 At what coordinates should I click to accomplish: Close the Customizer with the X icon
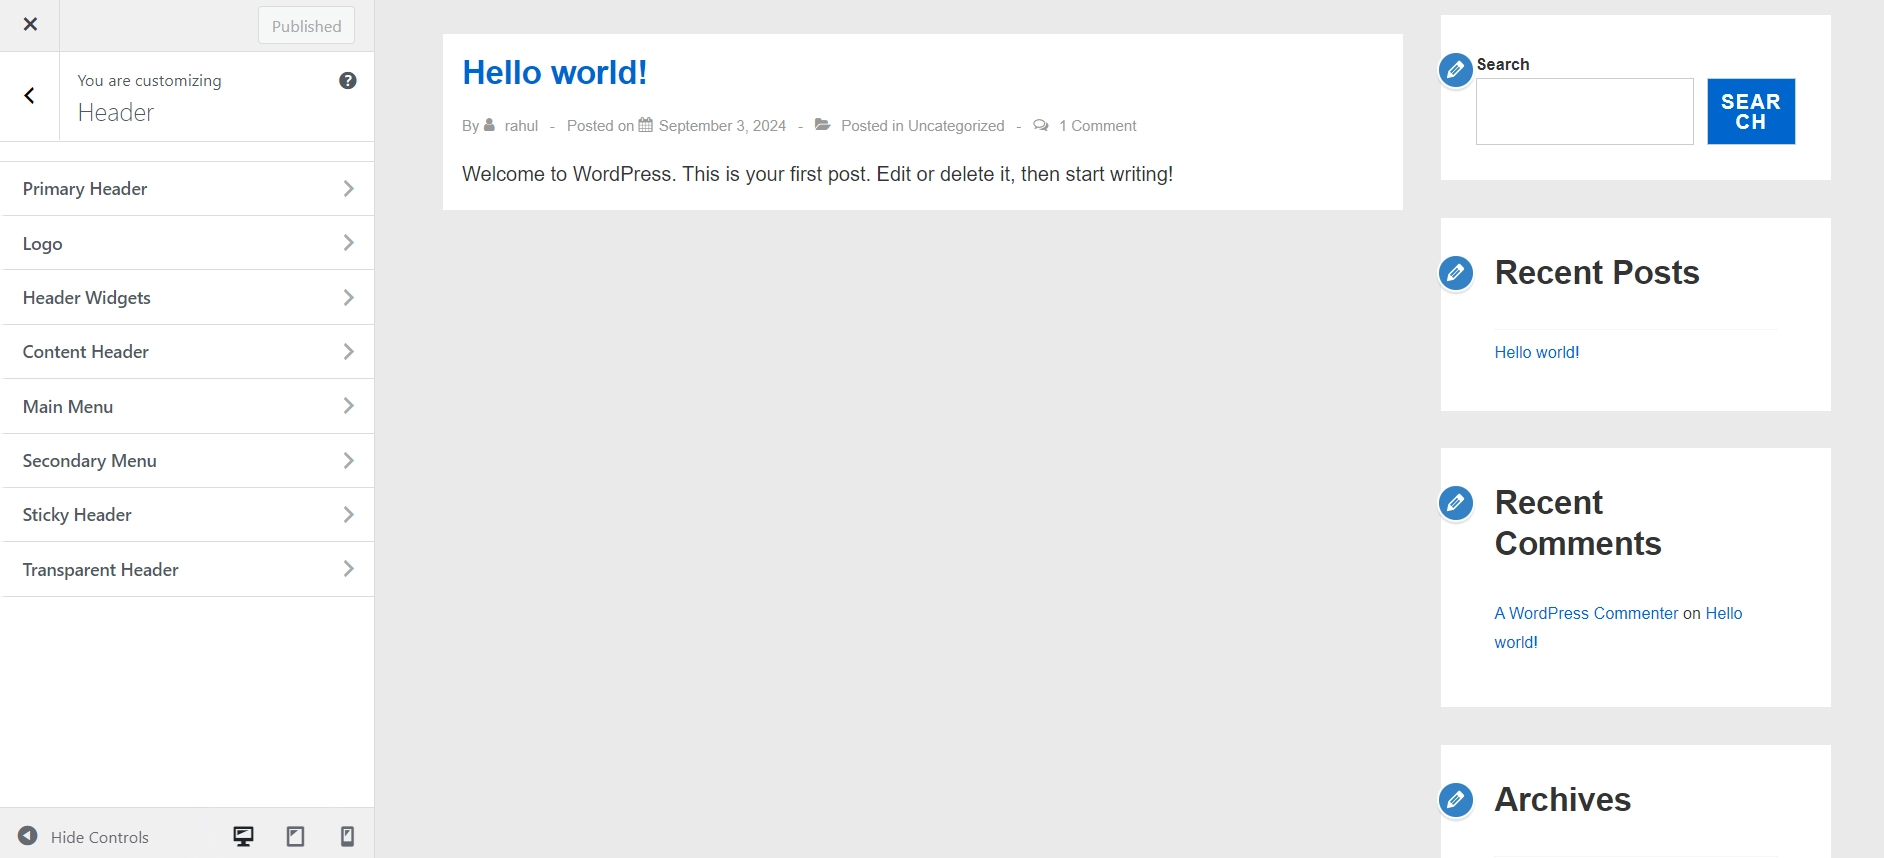click(x=30, y=24)
